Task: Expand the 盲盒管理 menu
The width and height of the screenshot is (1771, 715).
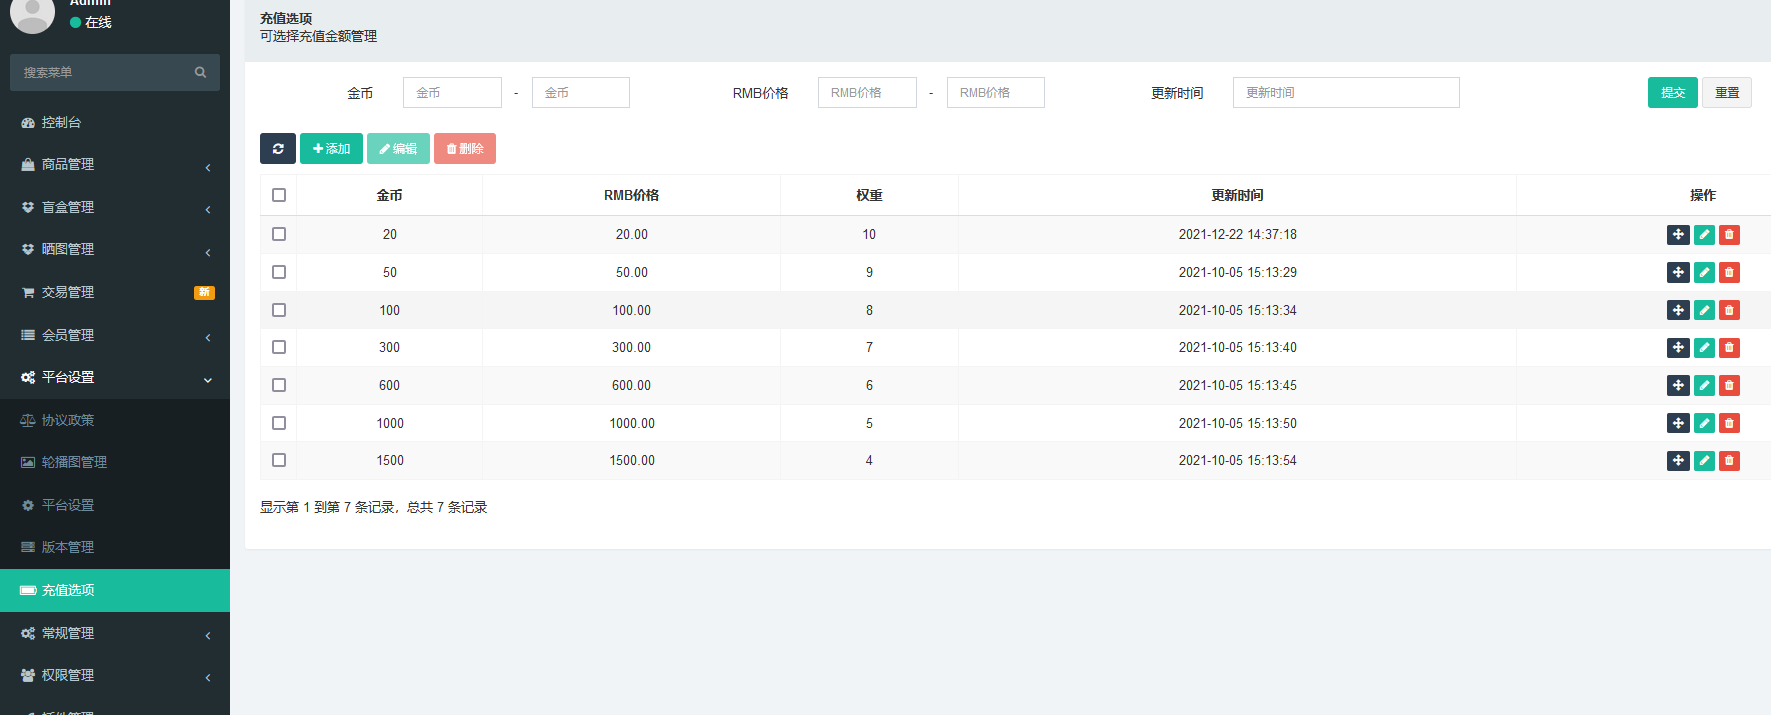Action: (x=115, y=207)
